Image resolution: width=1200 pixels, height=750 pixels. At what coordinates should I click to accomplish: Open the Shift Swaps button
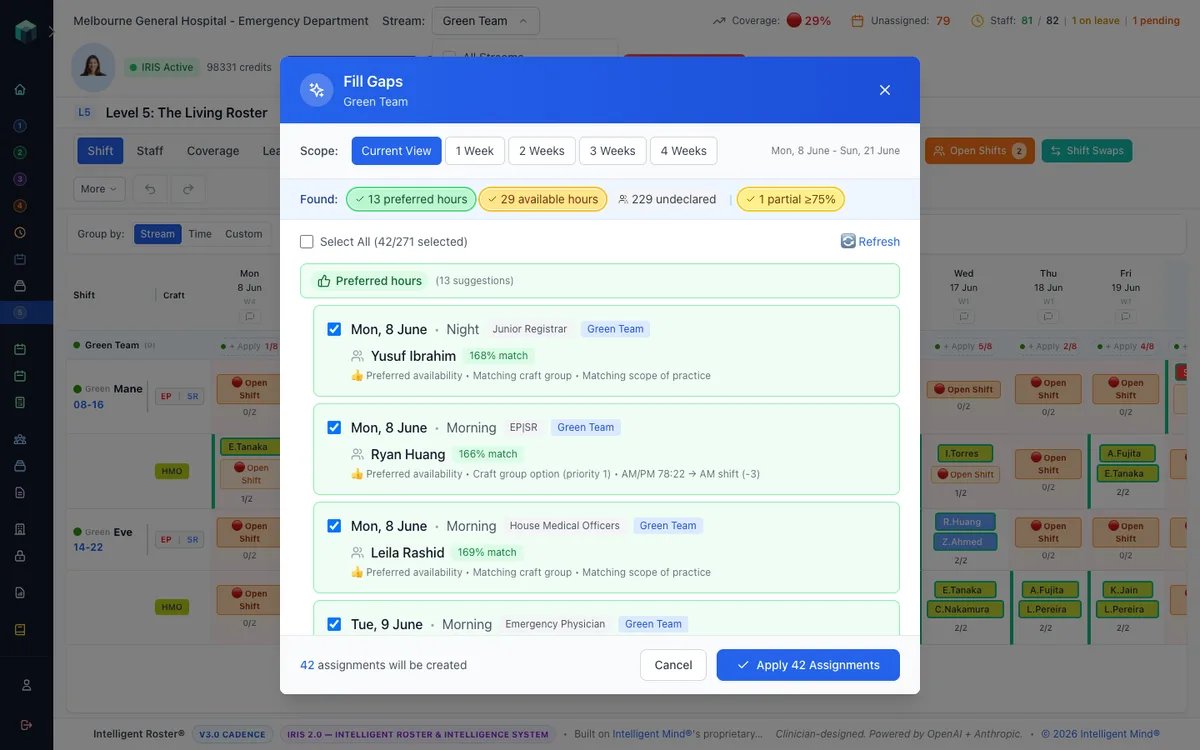coord(1087,151)
